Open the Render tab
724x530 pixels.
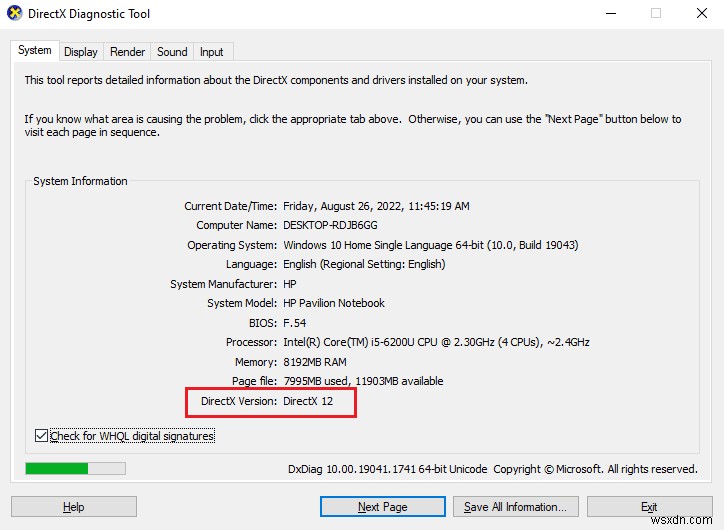coord(127,52)
